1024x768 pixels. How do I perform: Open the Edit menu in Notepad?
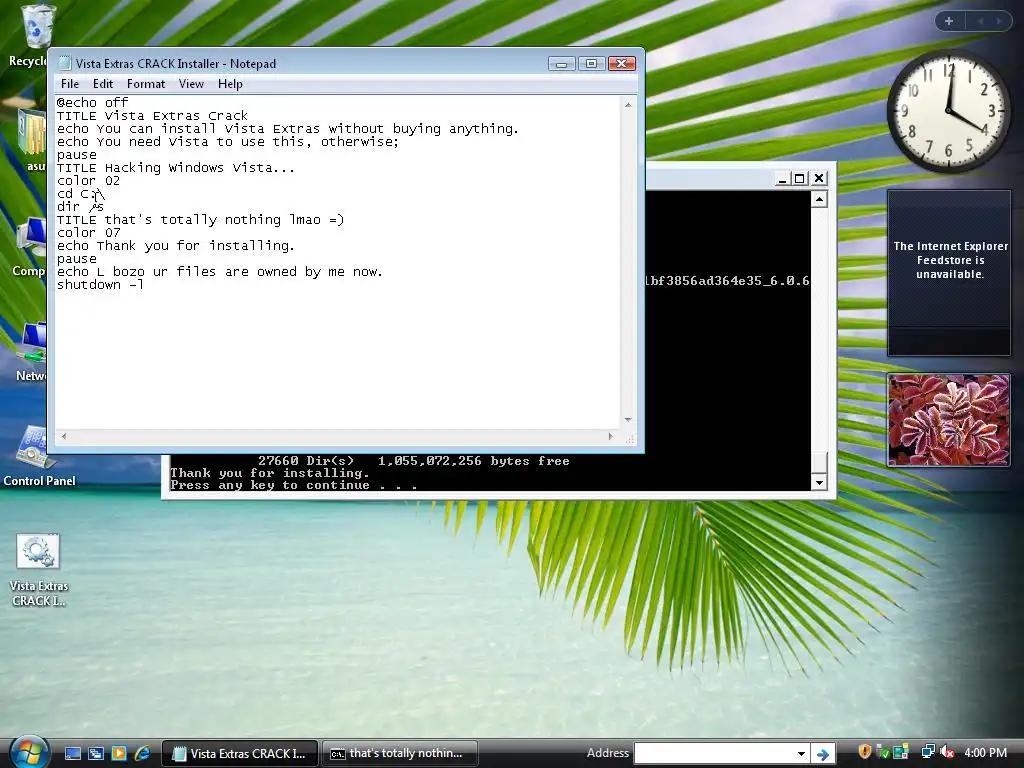(103, 84)
